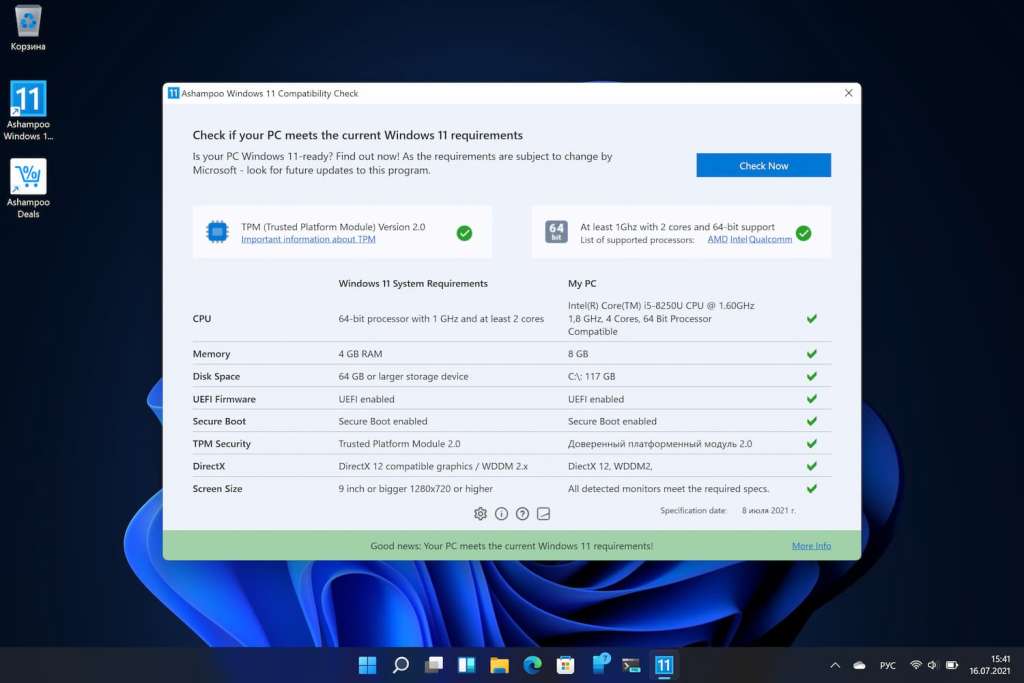Click UEFI Firmware row label
Viewport: 1024px width, 683px height.
click(224, 399)
